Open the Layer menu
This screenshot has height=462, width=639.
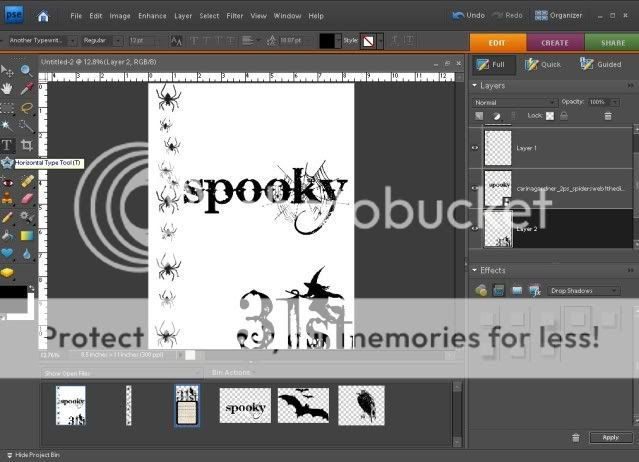pyautogui.click(x=183, y=16)
